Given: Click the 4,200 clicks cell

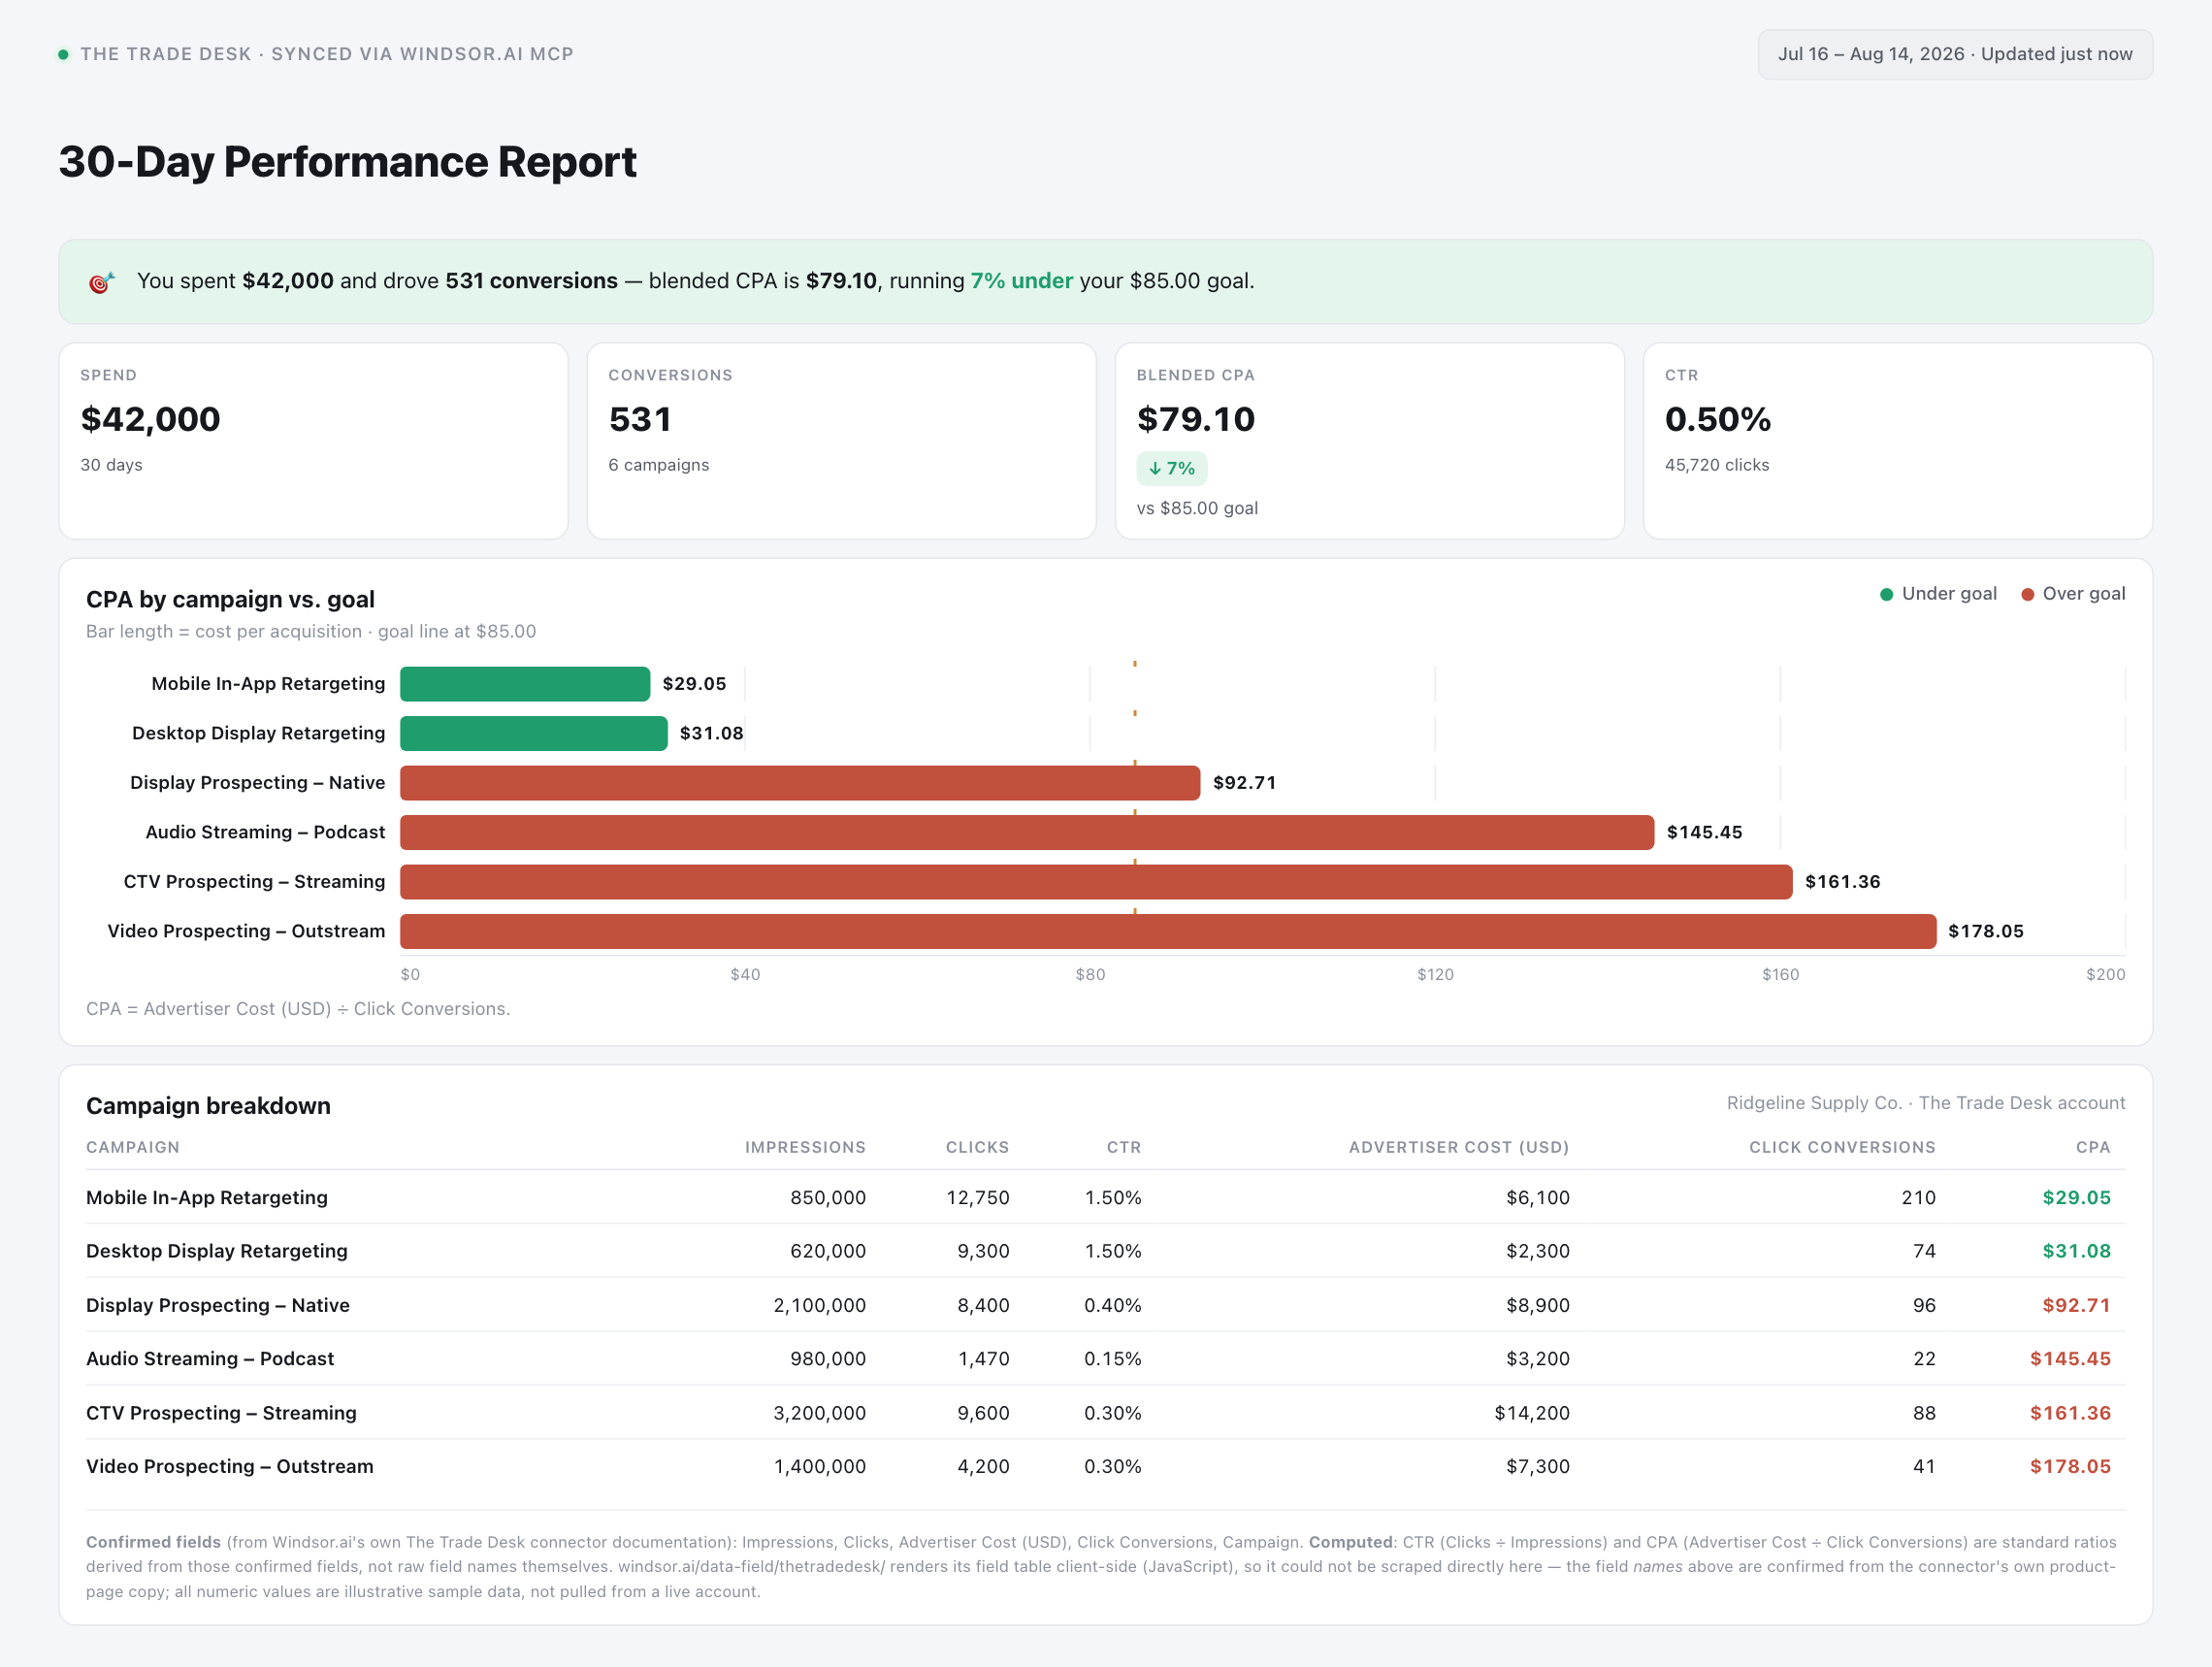Looking at the screenshot, I should pyautogui.click(x=983, y=1466).
